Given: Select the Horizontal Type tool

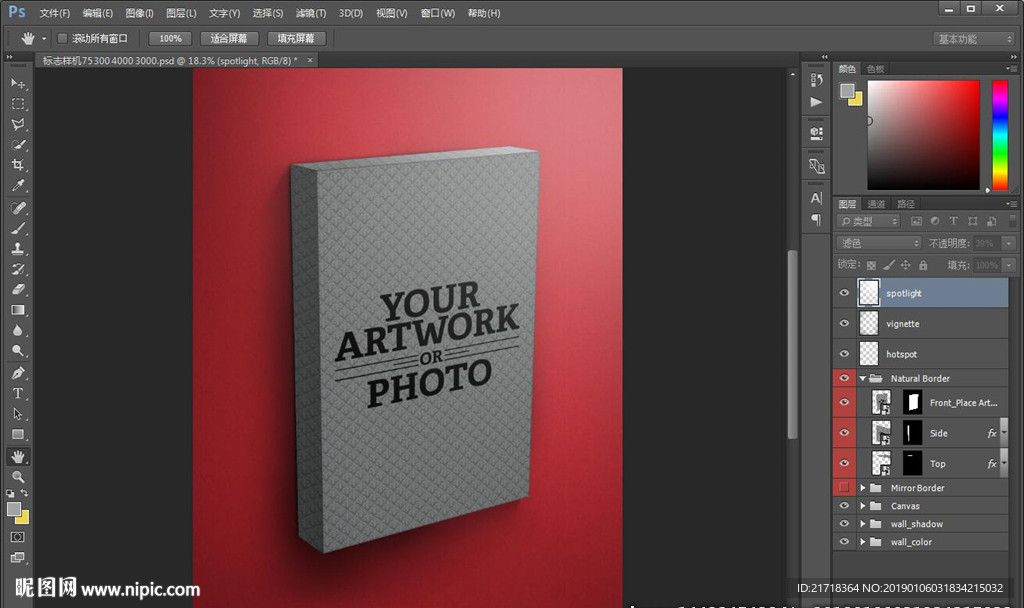Looking at the screenshot, I should click(x=18, y=393).
